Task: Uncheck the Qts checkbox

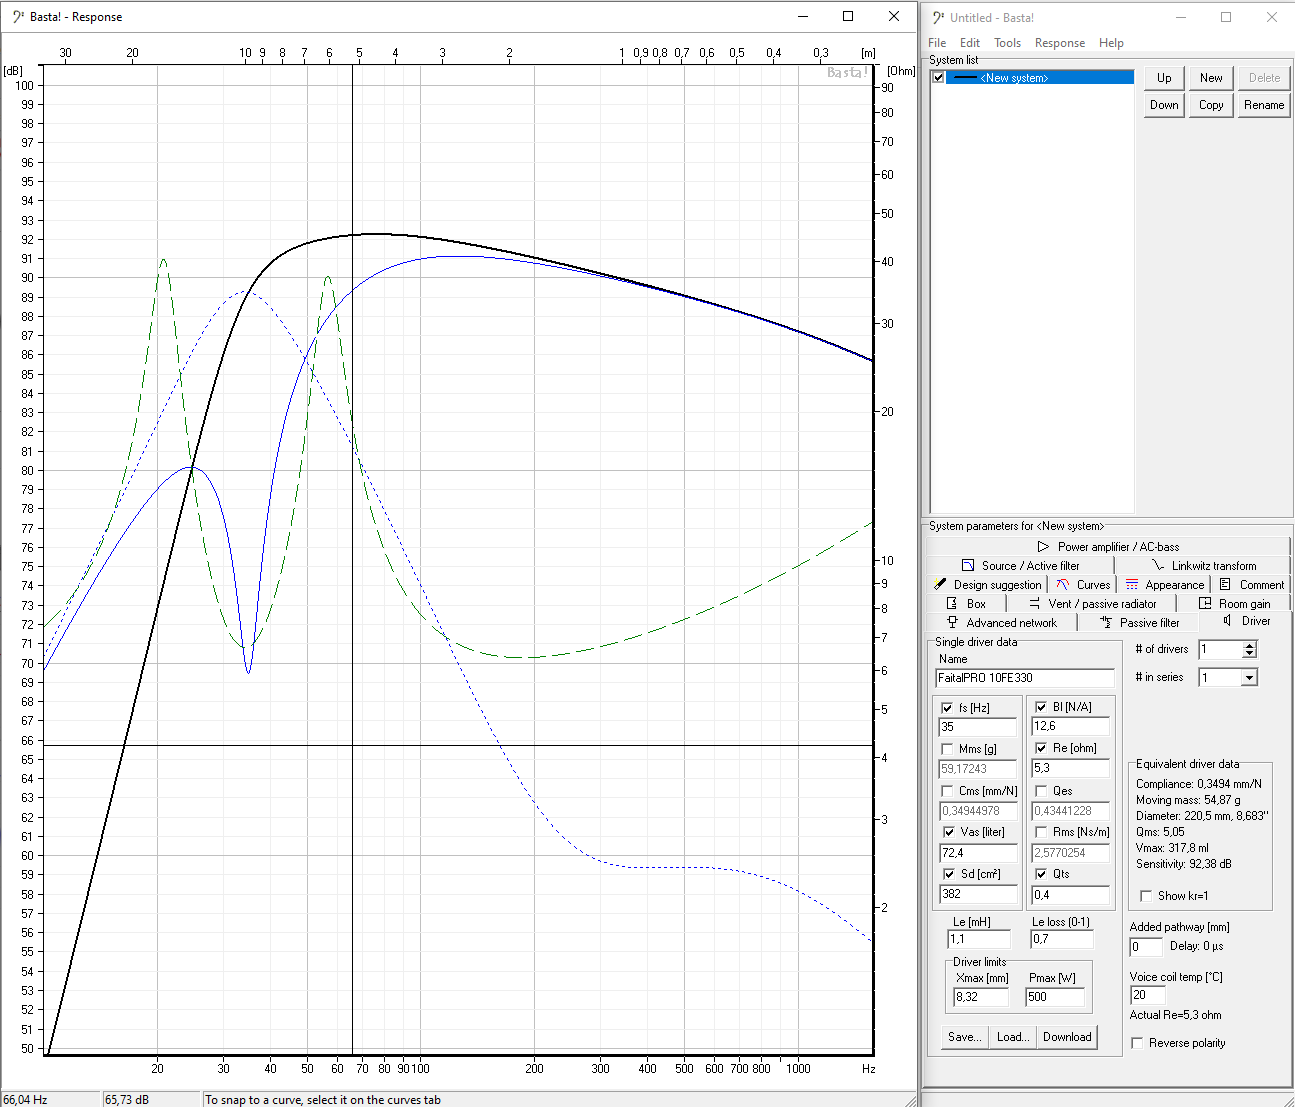Action: point(1041,874)
